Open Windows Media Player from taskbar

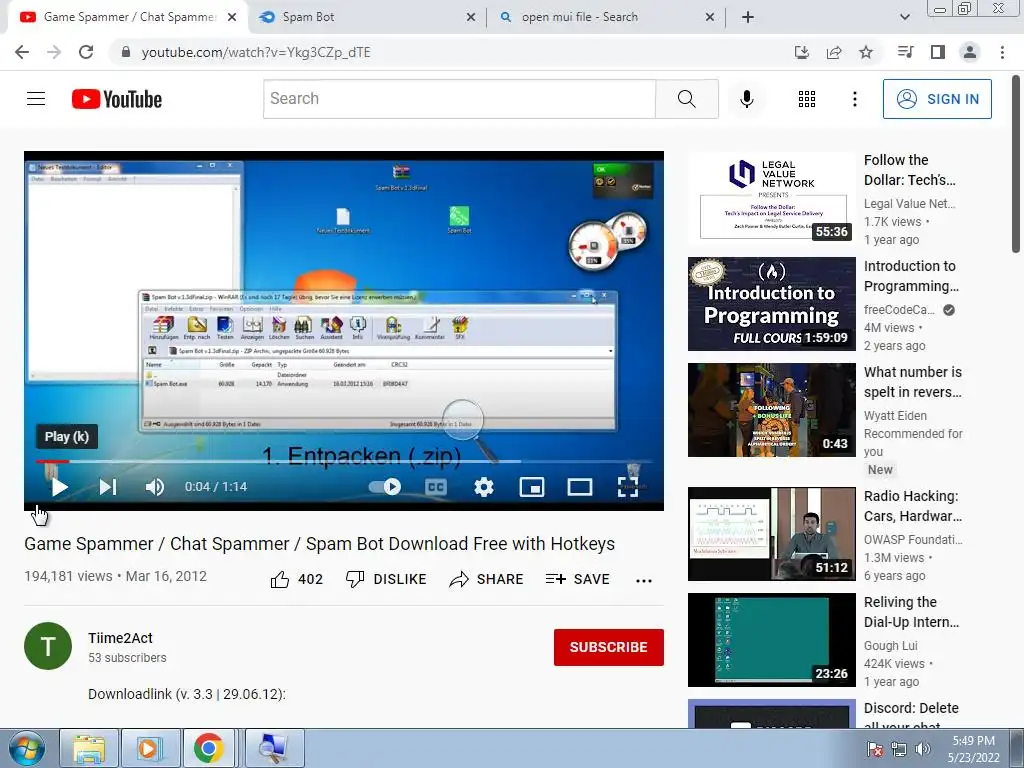coord(149,748)
